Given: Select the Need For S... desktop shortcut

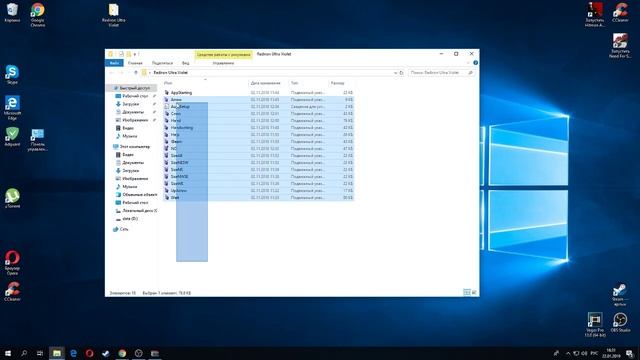Looking at the screenshot, I should 620,46.
